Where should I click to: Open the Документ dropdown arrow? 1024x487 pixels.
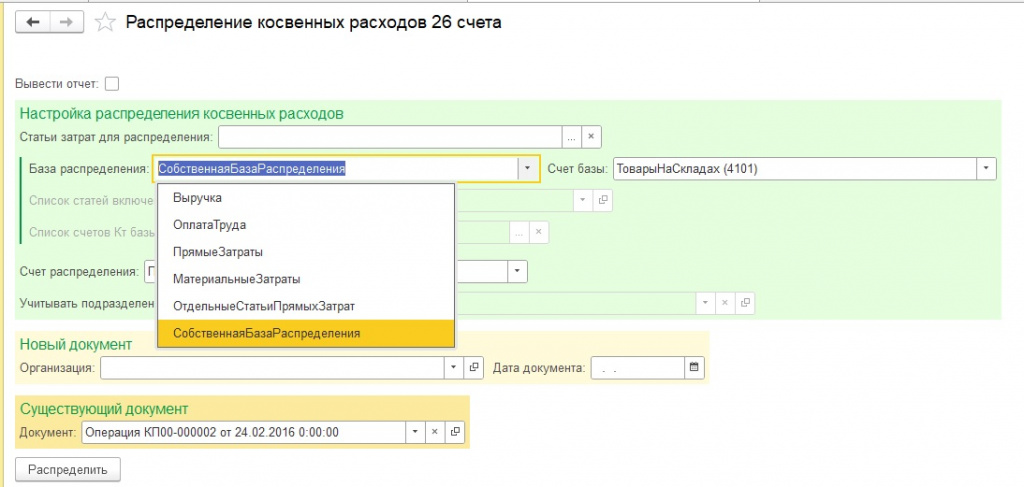(415, 432)
